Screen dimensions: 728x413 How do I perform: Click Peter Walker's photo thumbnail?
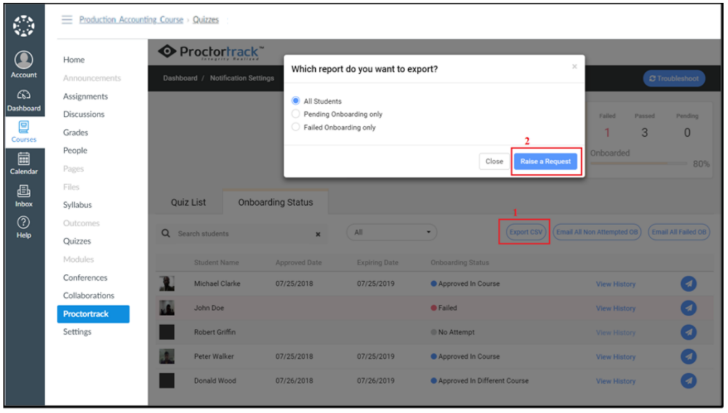167,356
